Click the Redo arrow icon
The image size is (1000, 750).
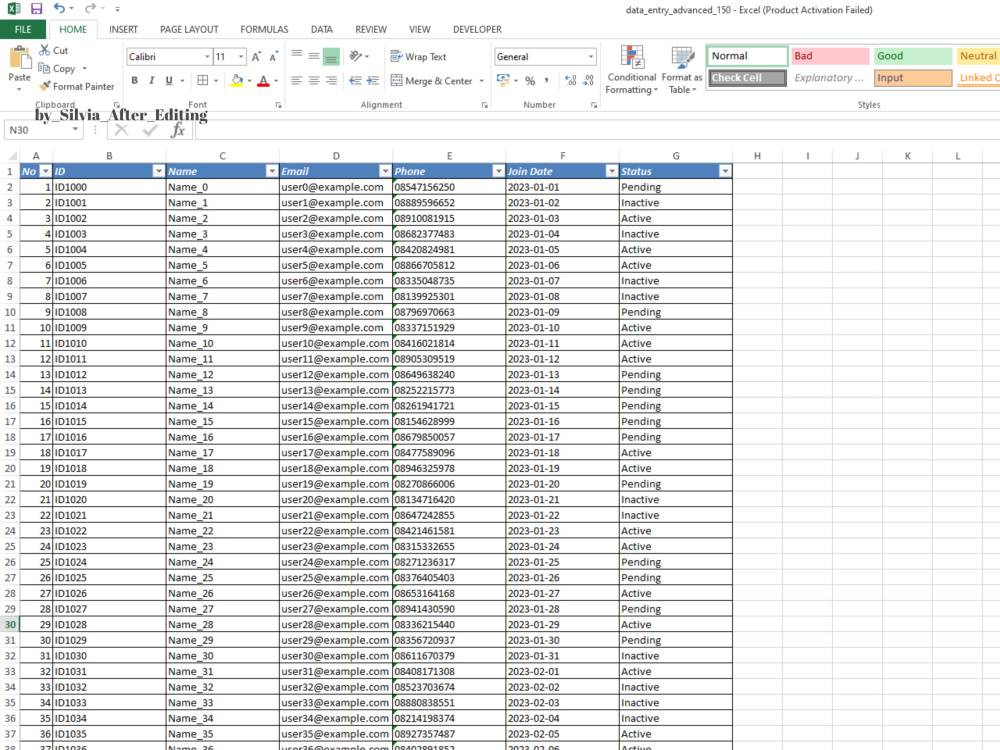[x=91, y=8]
